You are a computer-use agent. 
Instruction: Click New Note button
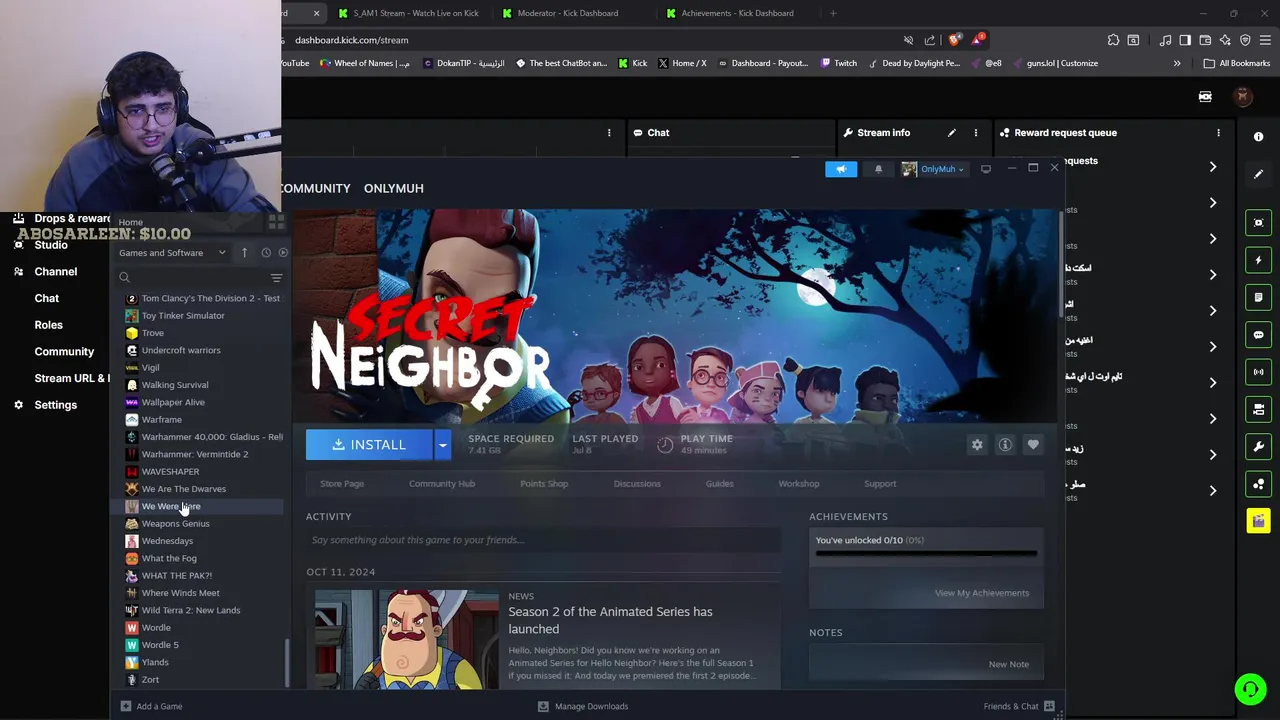click(1008, 664)
